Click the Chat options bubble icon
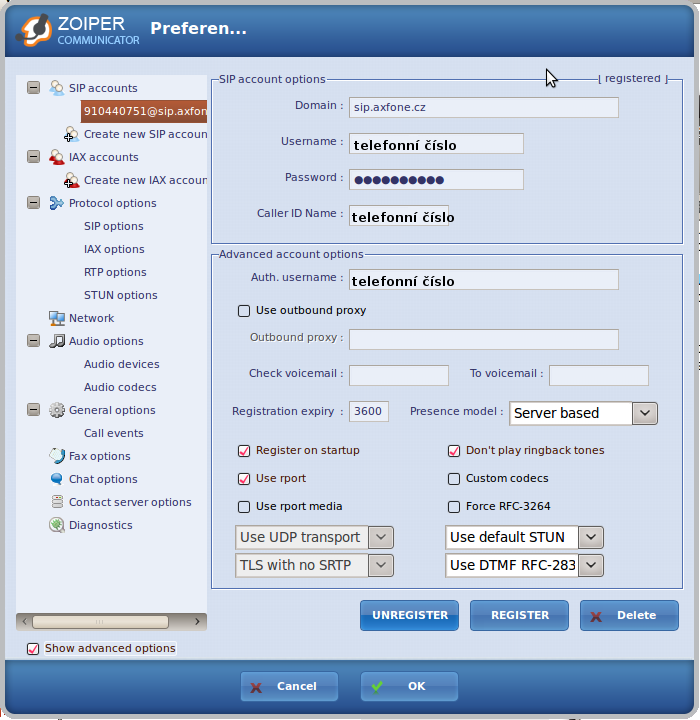700x720 pixels. coord(56,479)
